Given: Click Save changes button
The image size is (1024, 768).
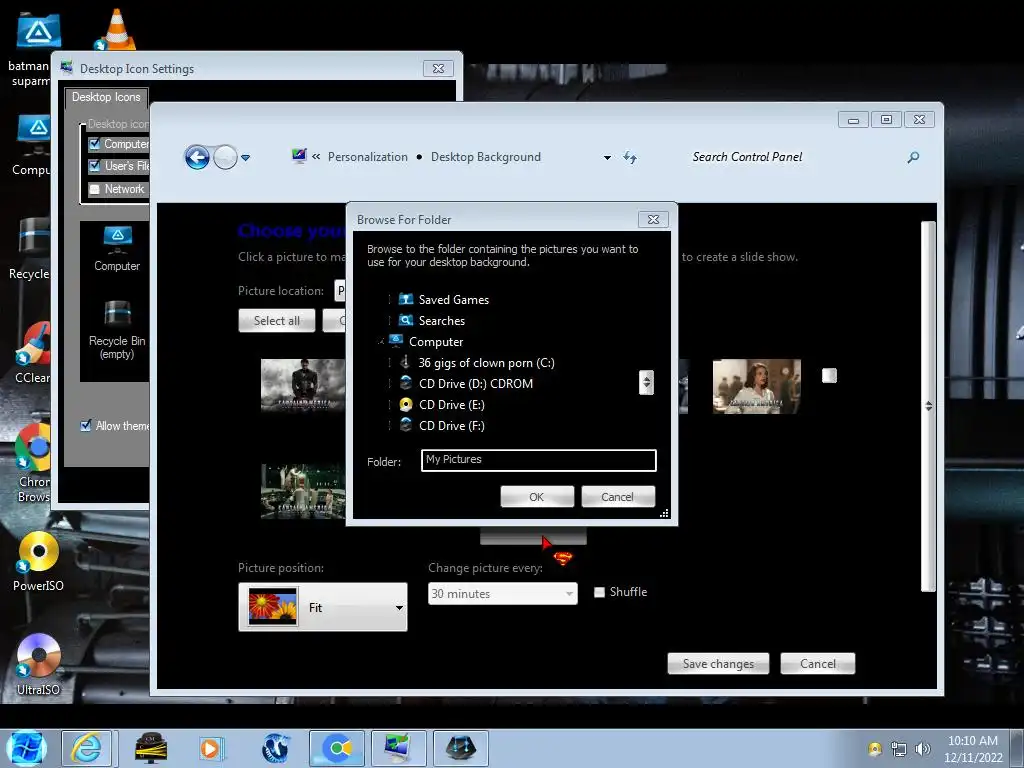Looking at the screenshot, I should [718, 664].
